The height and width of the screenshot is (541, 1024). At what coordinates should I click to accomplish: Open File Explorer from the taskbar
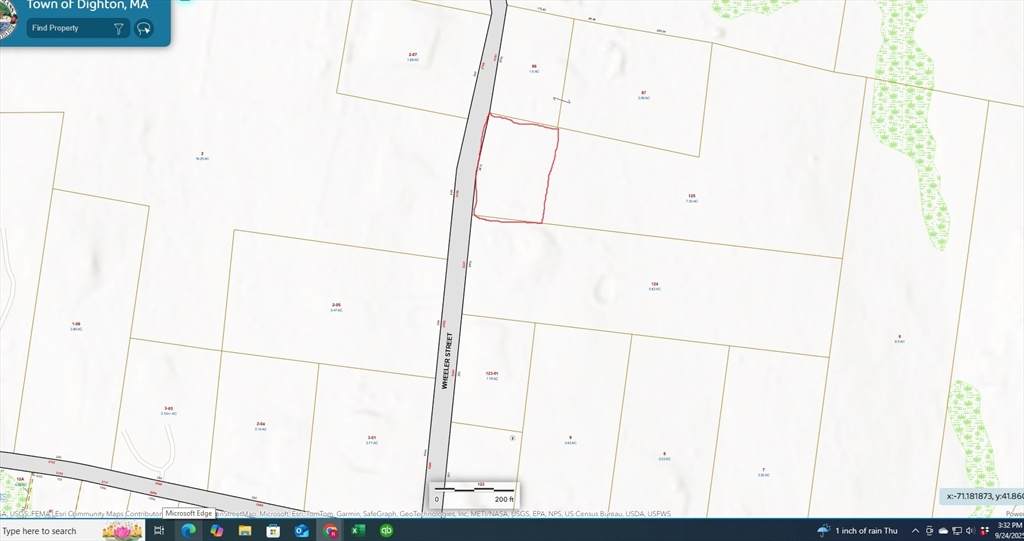click(244, 530)
